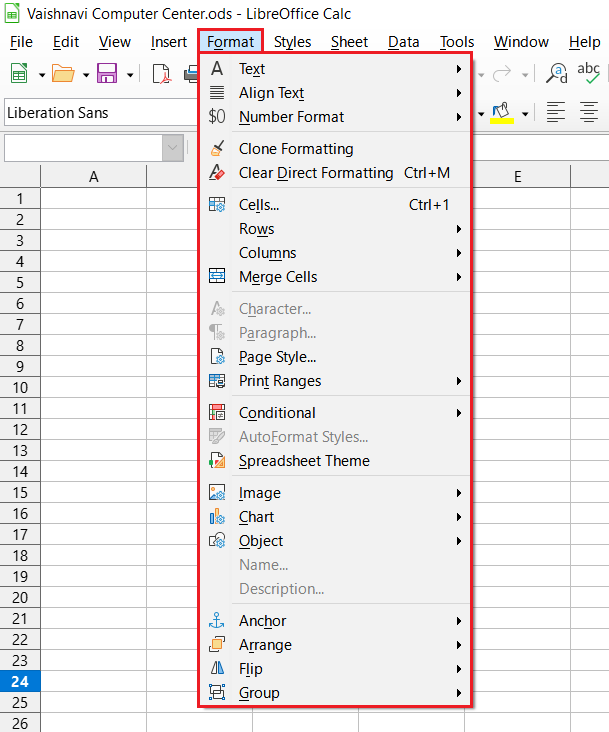Screen dimensions: 609x732
Task: Click the Name Box input field
Action: click(84, 148)
